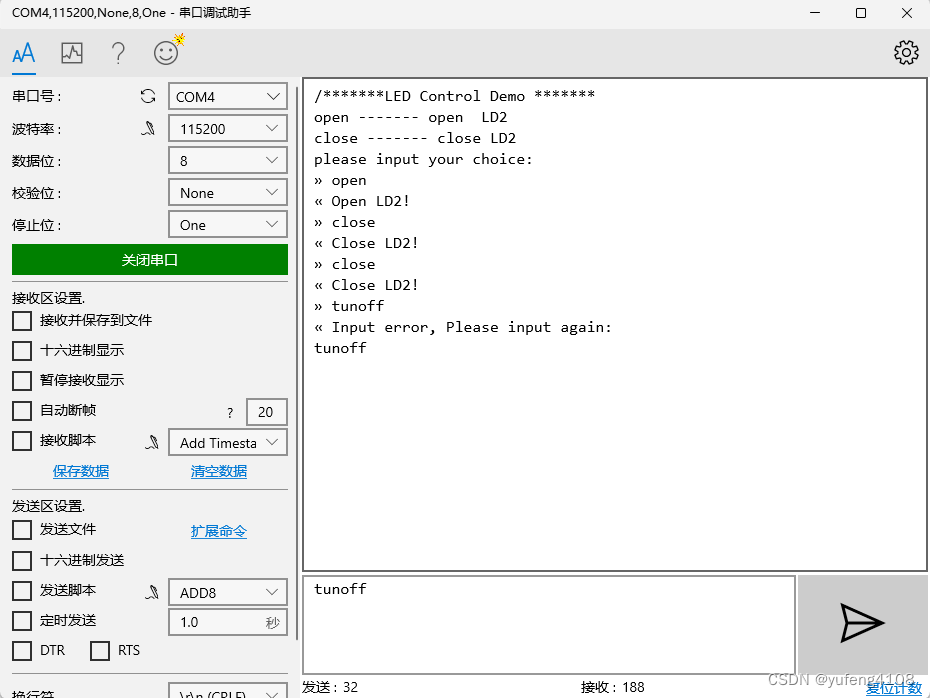Viewport: 930px width, 698px height.
Task: Click the '« Open LD2!' line
Action: coord(362,202)
